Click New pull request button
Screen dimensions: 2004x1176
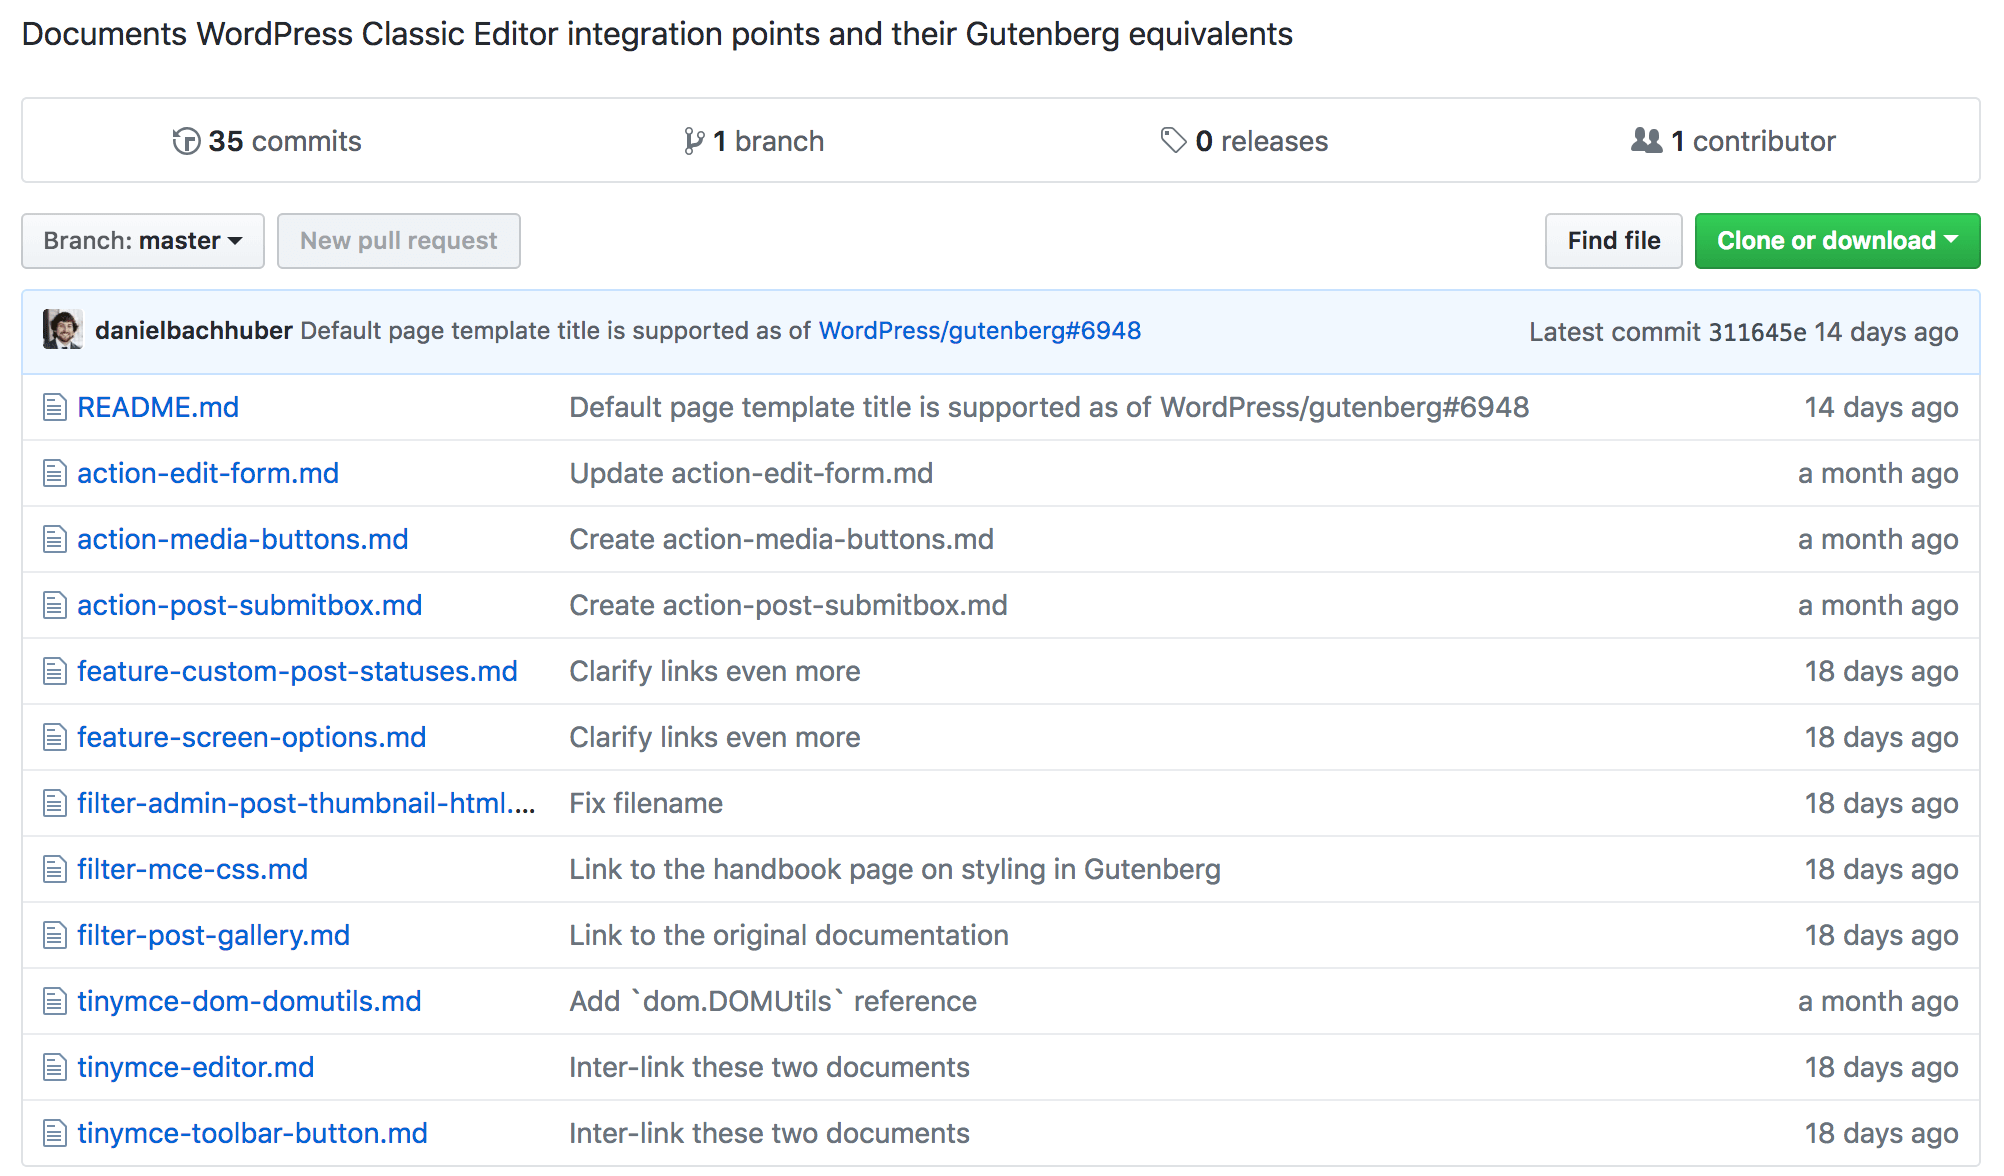(399, 239)
